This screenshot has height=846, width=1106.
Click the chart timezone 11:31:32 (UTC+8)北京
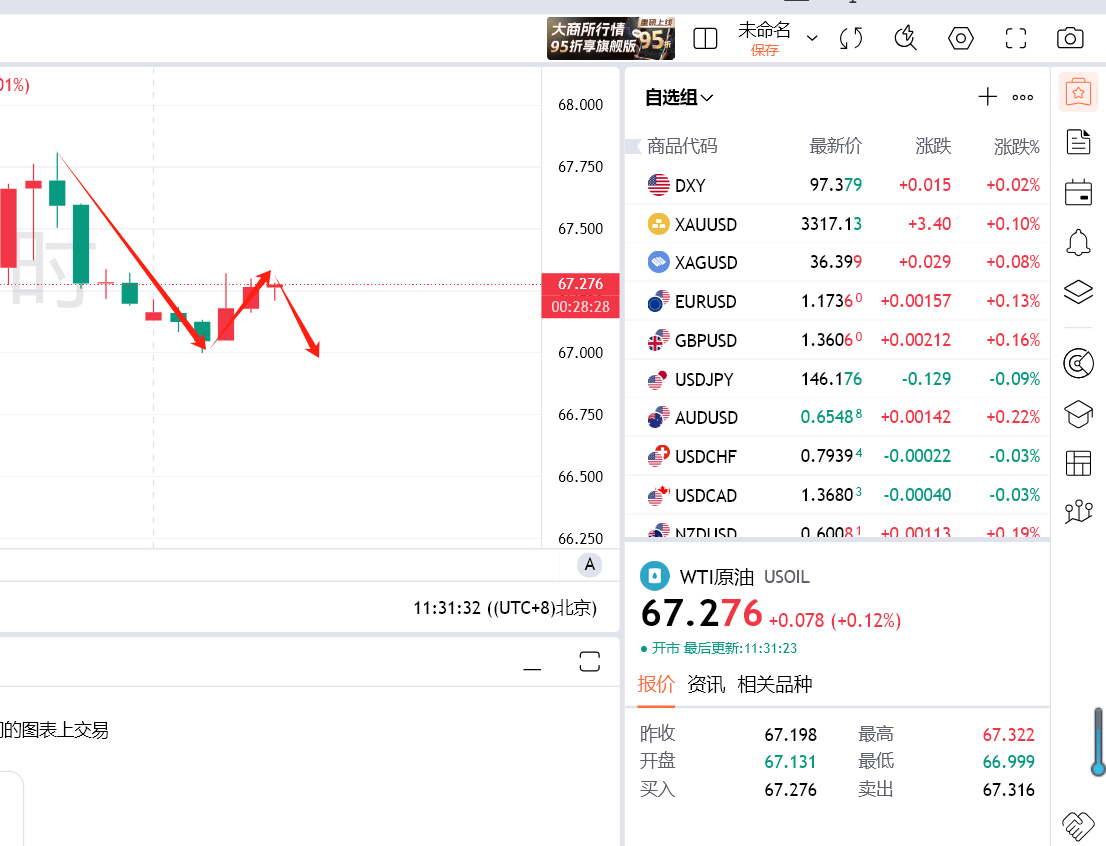[505, 608]
